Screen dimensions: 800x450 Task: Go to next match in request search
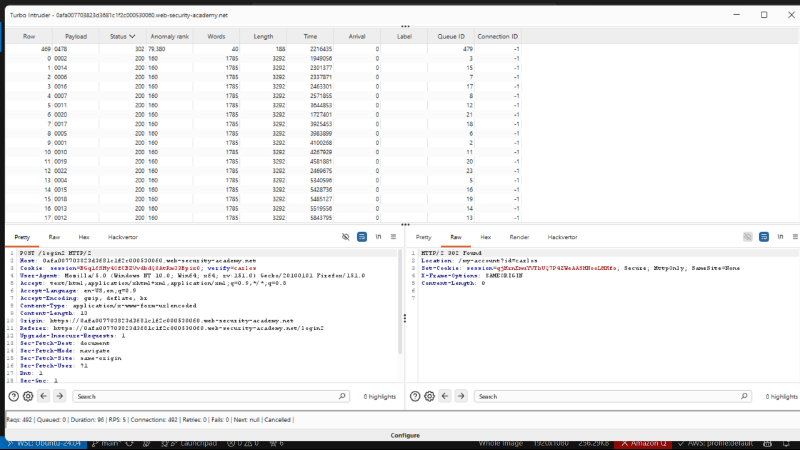(x=59, y=396)
